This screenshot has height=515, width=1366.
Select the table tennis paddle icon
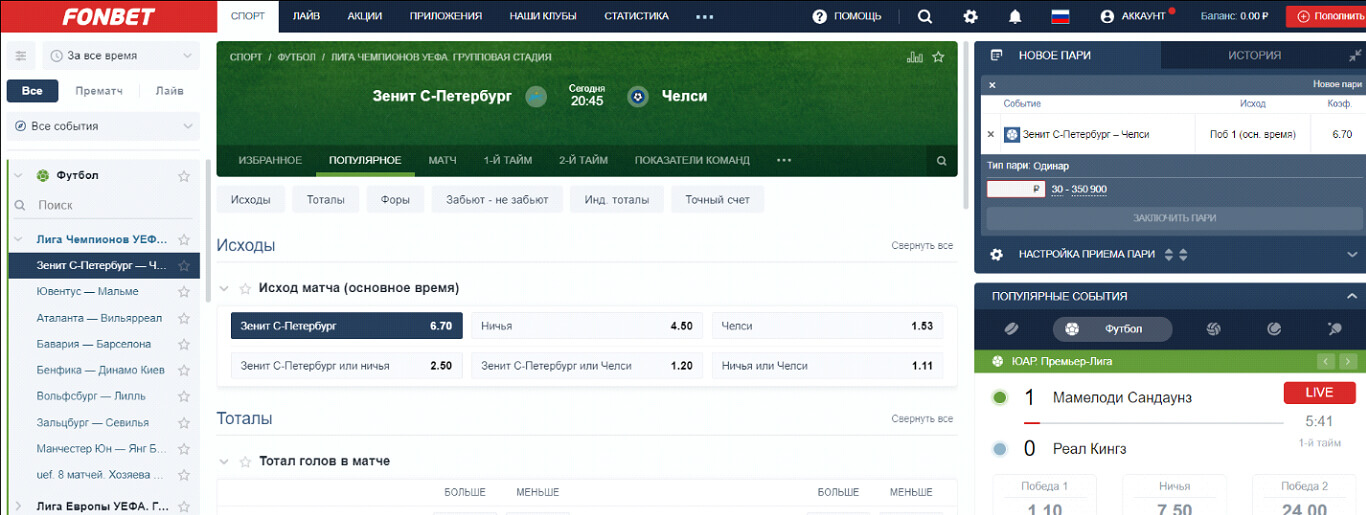pos(1334,328)
